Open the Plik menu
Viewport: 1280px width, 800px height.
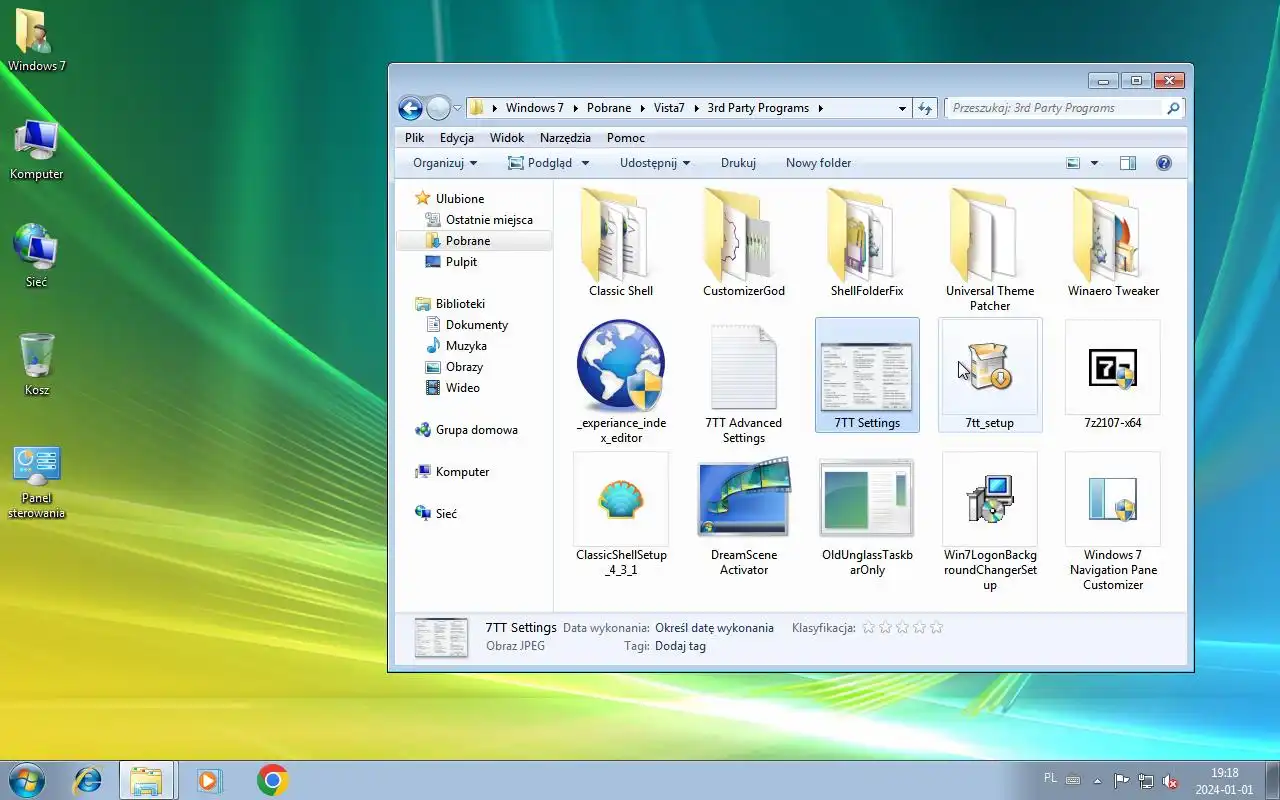coord(414,138)
